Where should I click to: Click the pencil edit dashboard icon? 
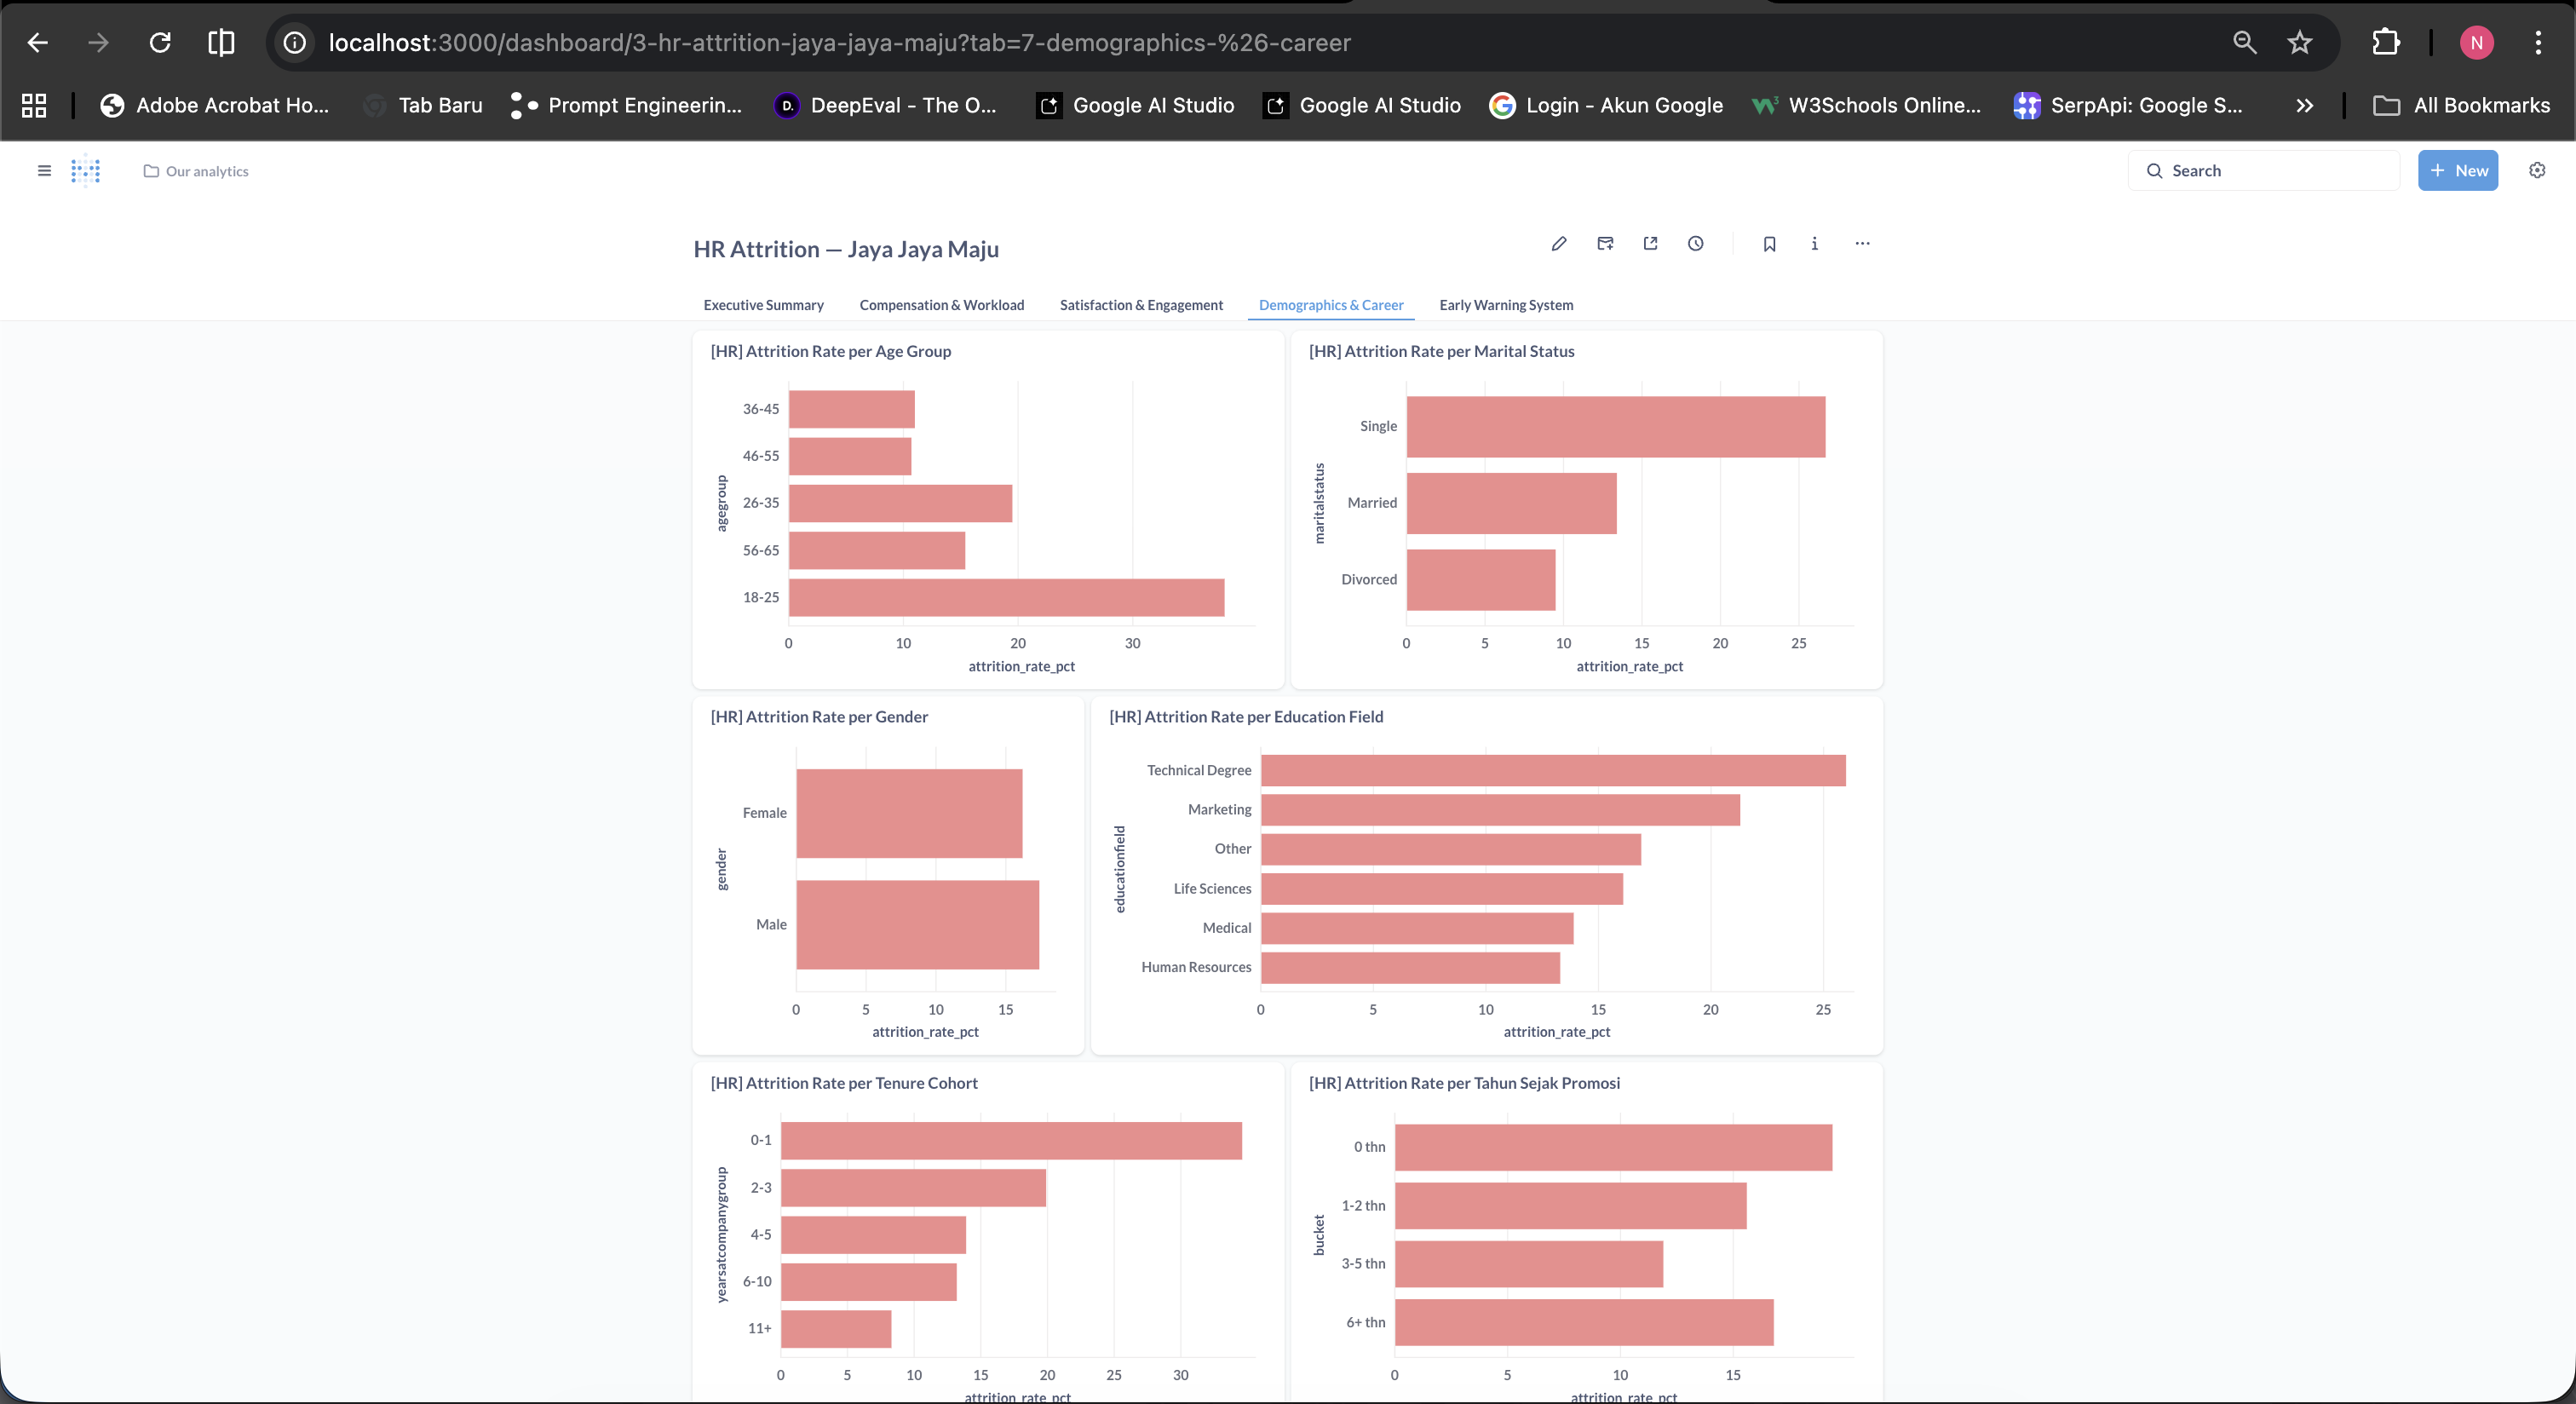(1559, 243)
